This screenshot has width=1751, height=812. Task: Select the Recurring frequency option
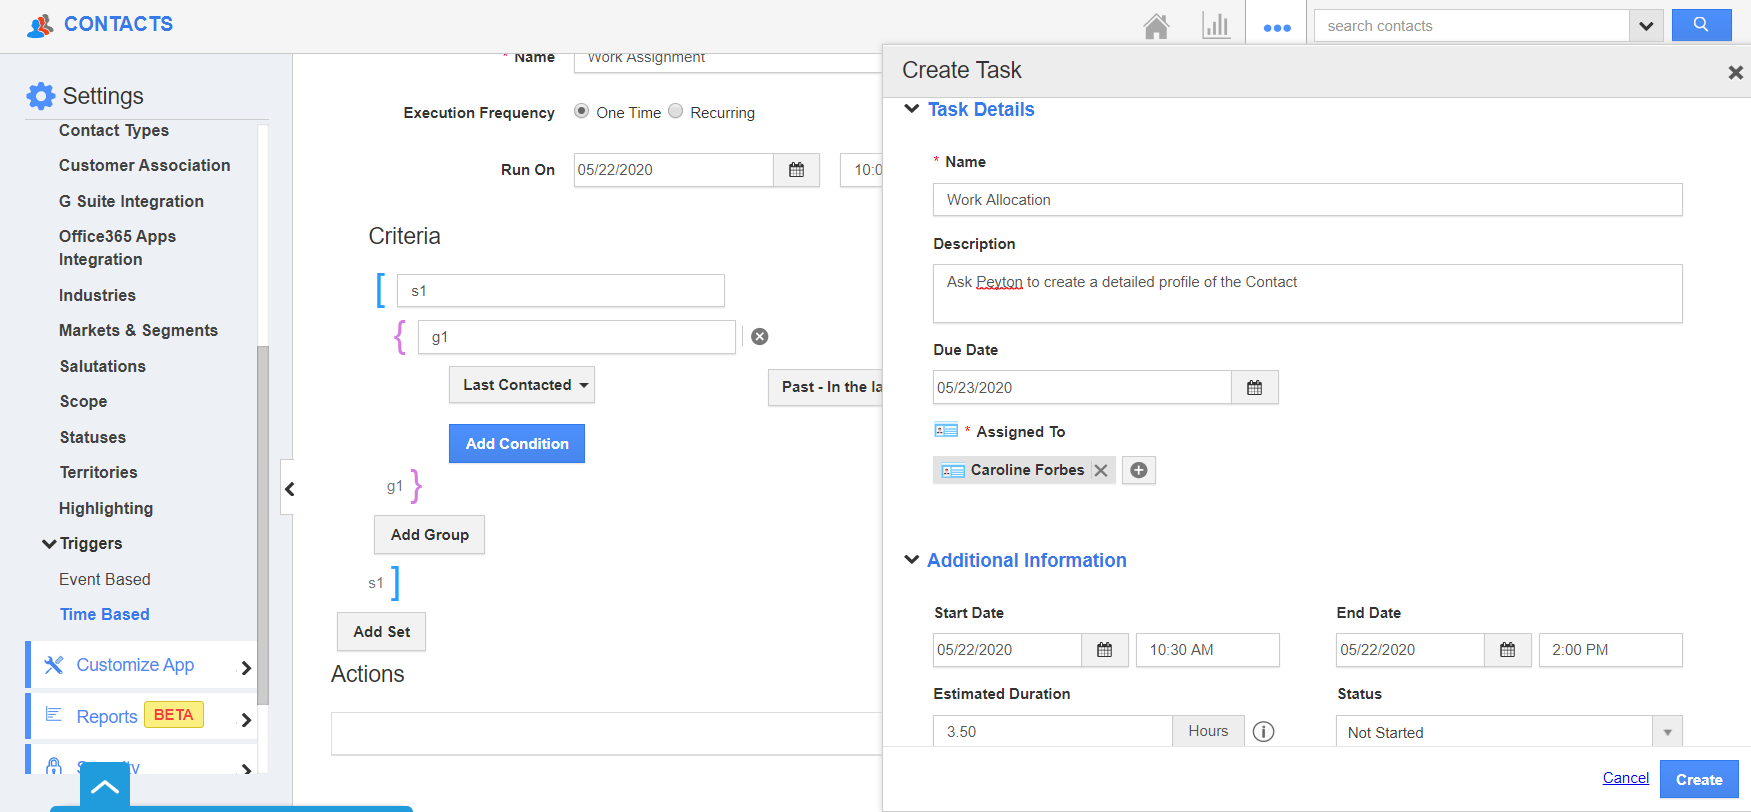[676, 112]
